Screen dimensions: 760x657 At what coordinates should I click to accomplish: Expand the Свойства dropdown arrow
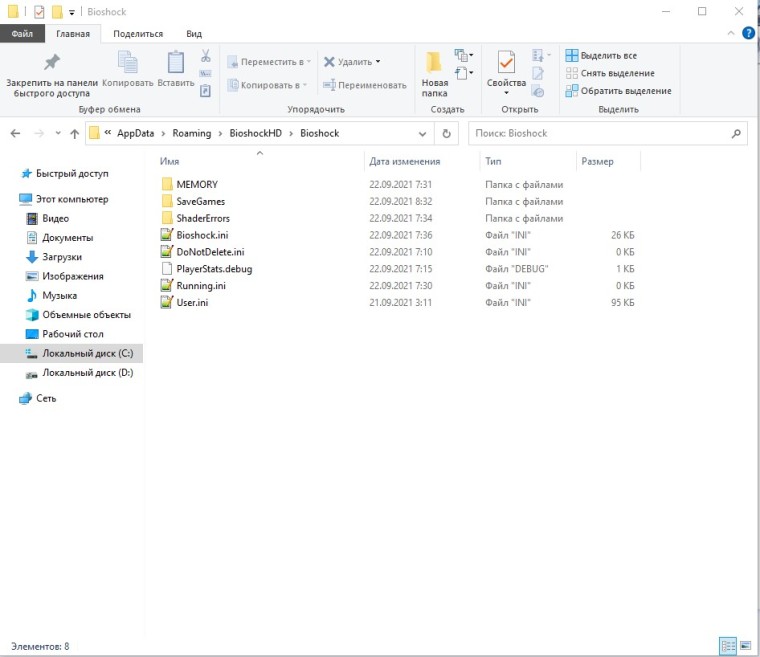coord(506,93)
